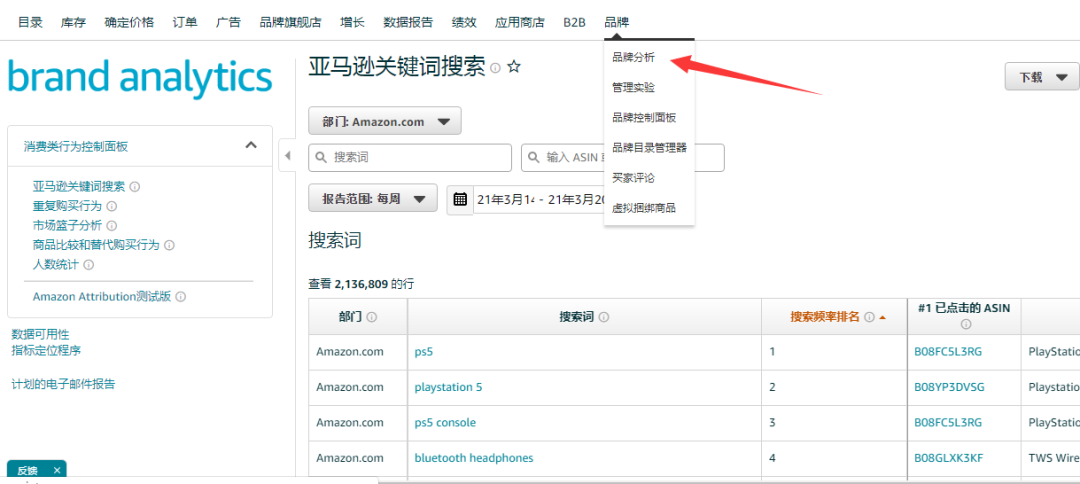The width and height of the screenshot is (1080, 484).
Task: Click the playstation 5 search term link
Action: coord(448,387)
